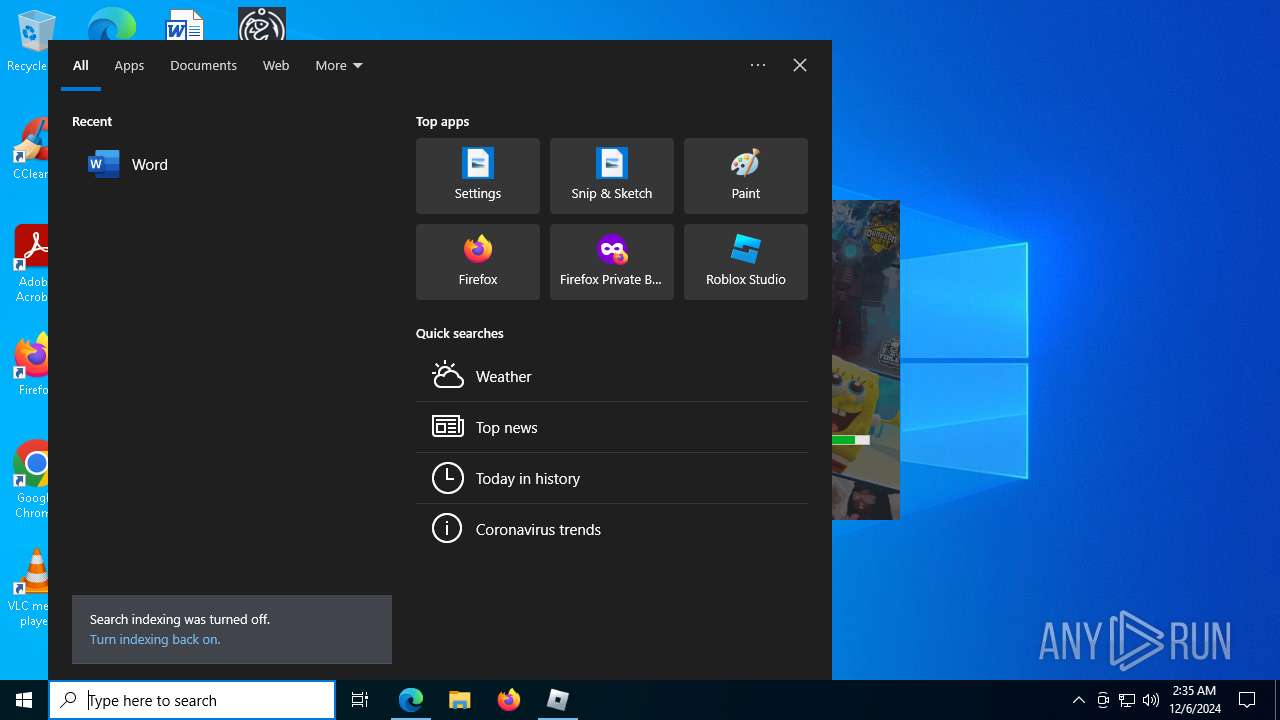Open Microsoft Edge from the taskbar
This screenshot has height=720, width=1280.
click(411, 700)
